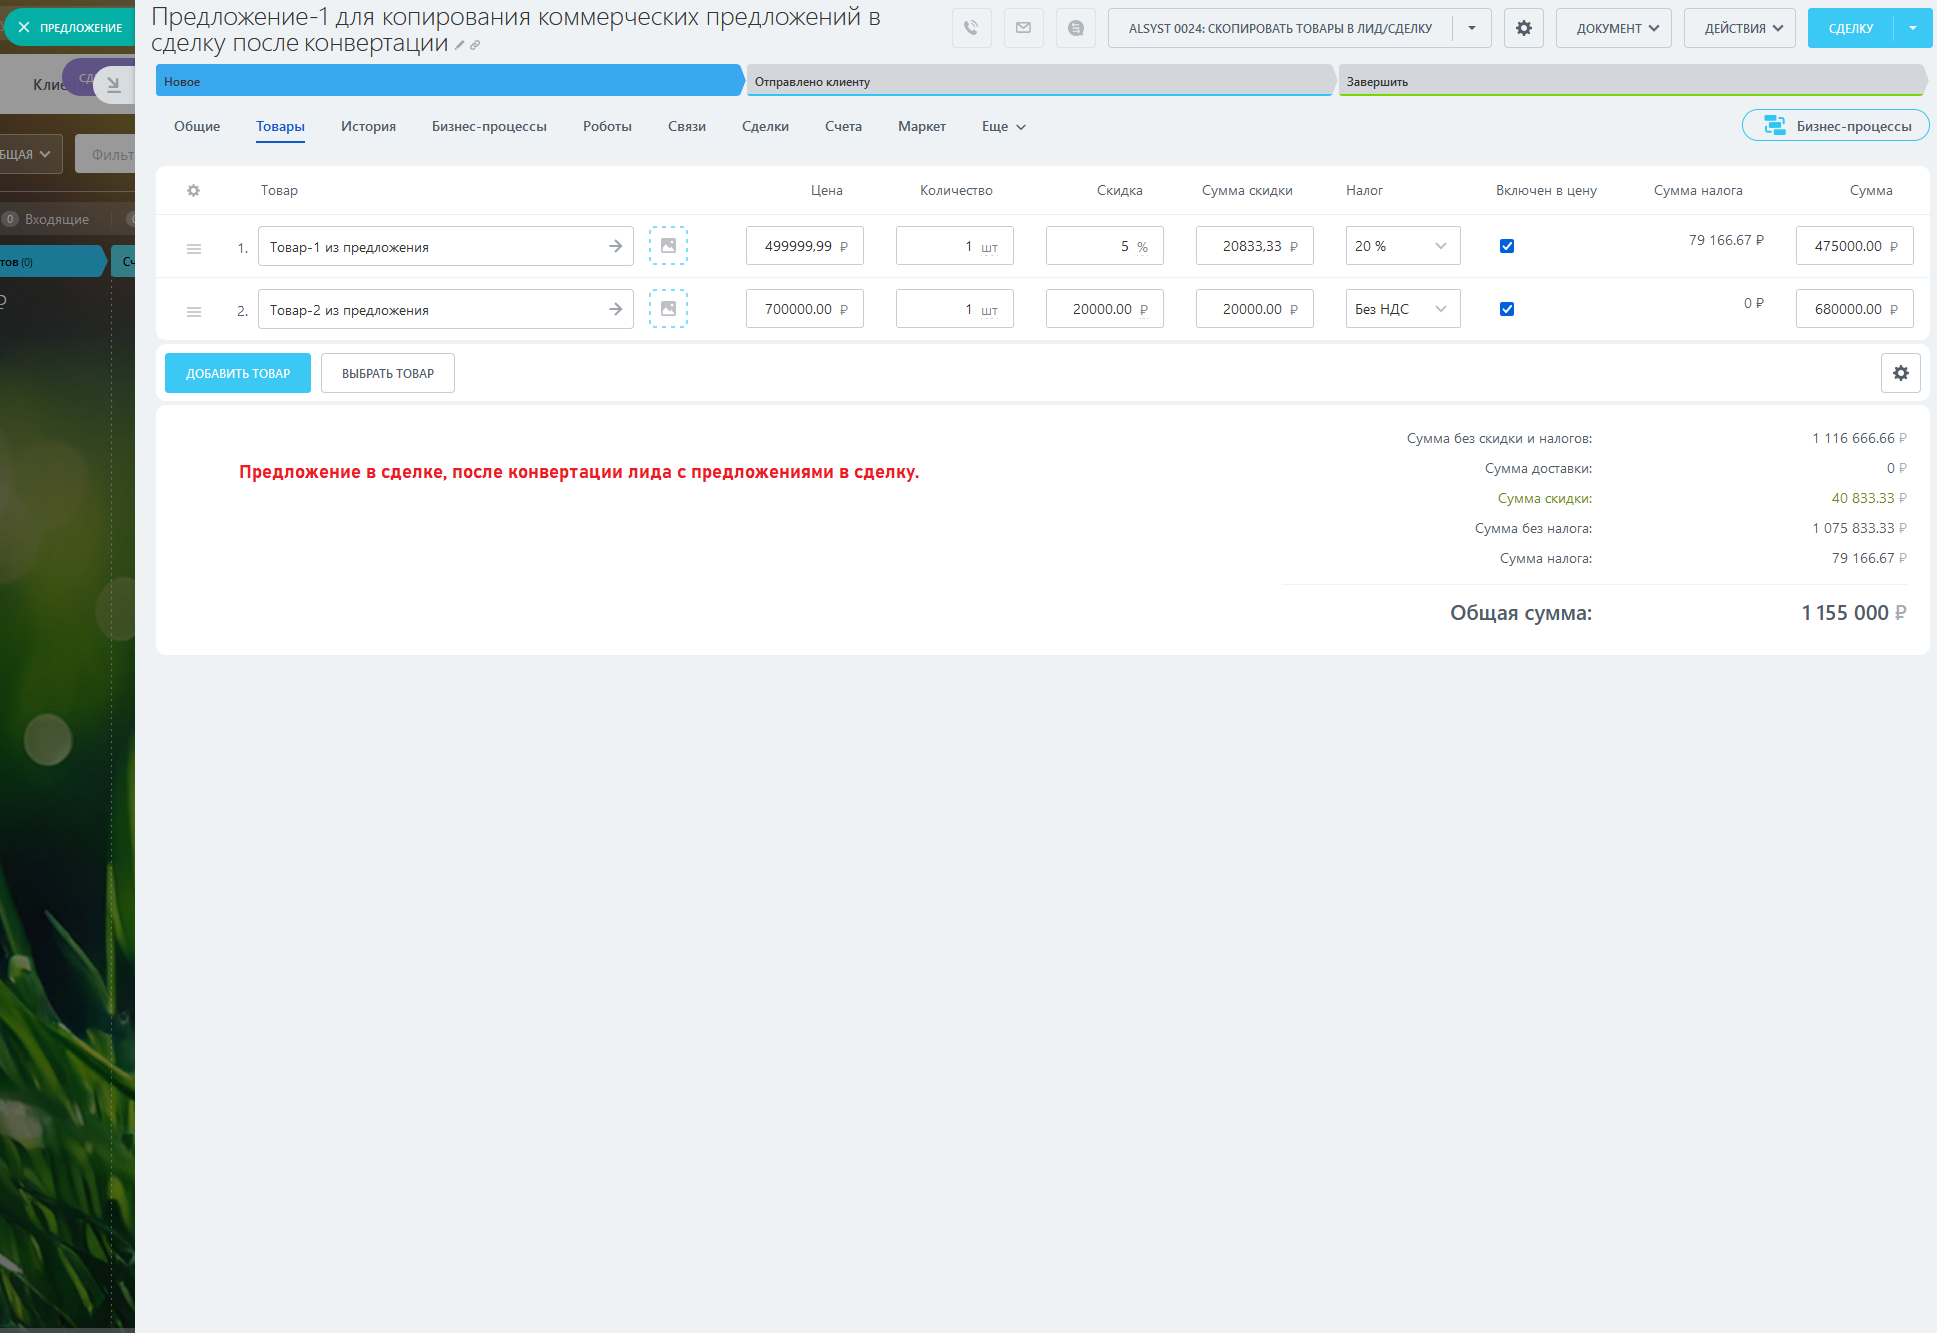Open settings gear next to Документ button

[1523, 28]
